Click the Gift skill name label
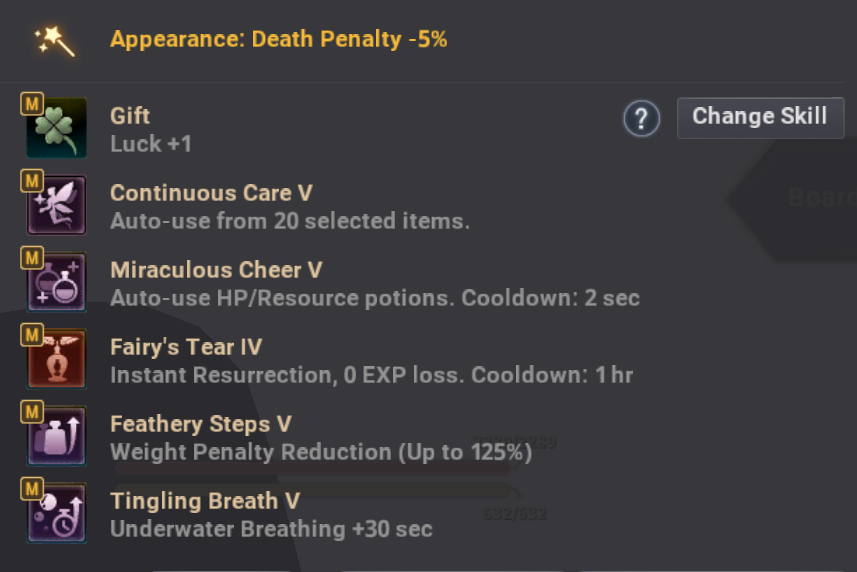This screenshot has height=572, width=857. (130, 116)
